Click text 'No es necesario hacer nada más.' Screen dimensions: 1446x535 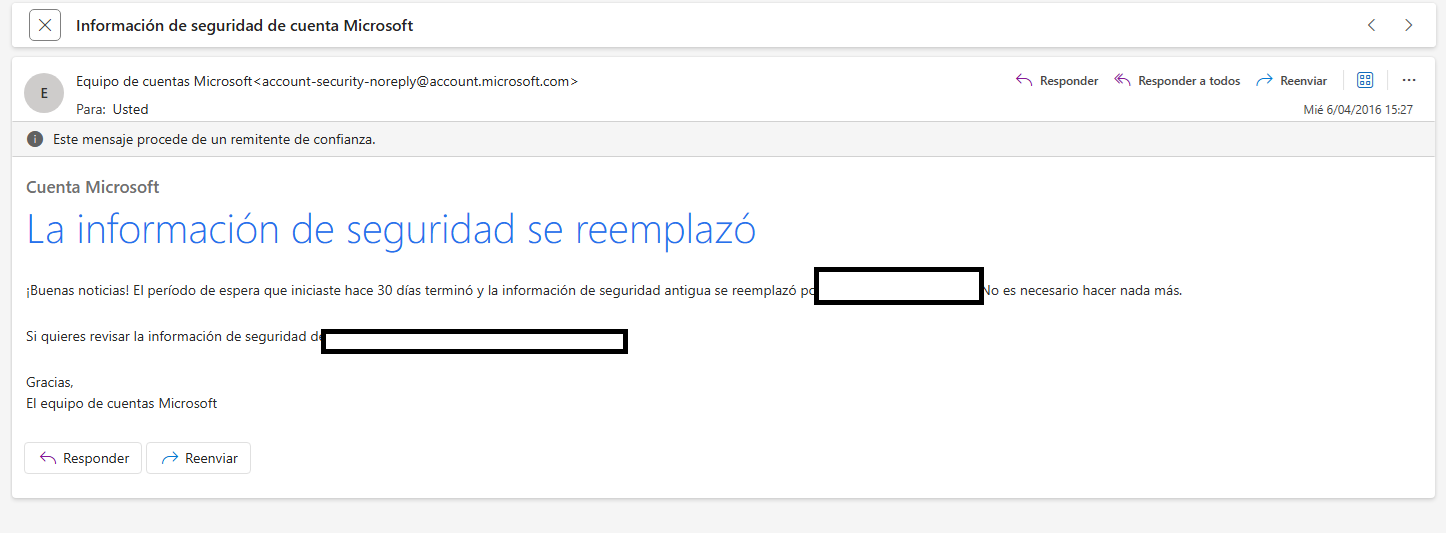click(1083, 291)
